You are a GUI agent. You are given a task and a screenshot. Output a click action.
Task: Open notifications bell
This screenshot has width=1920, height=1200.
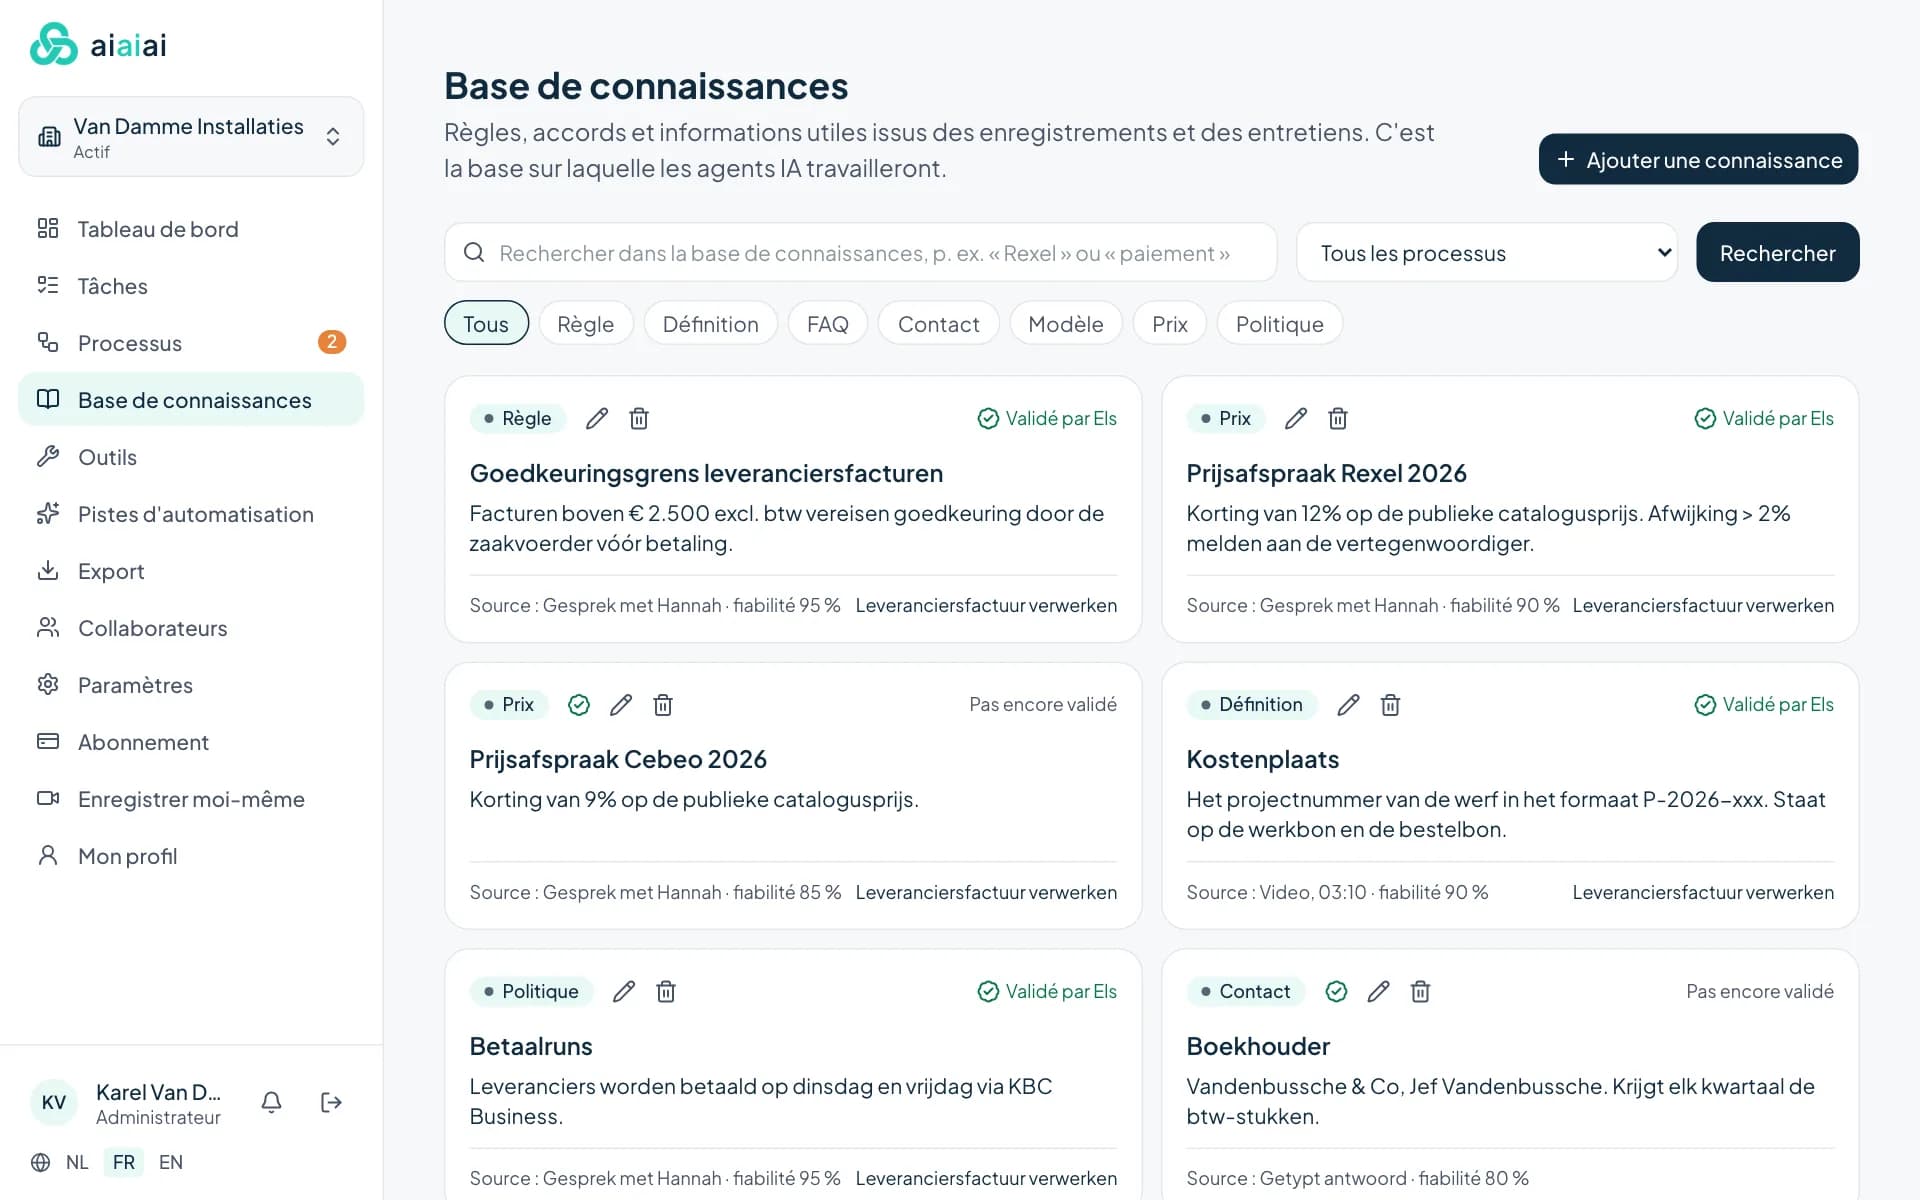pos(271,1102)
